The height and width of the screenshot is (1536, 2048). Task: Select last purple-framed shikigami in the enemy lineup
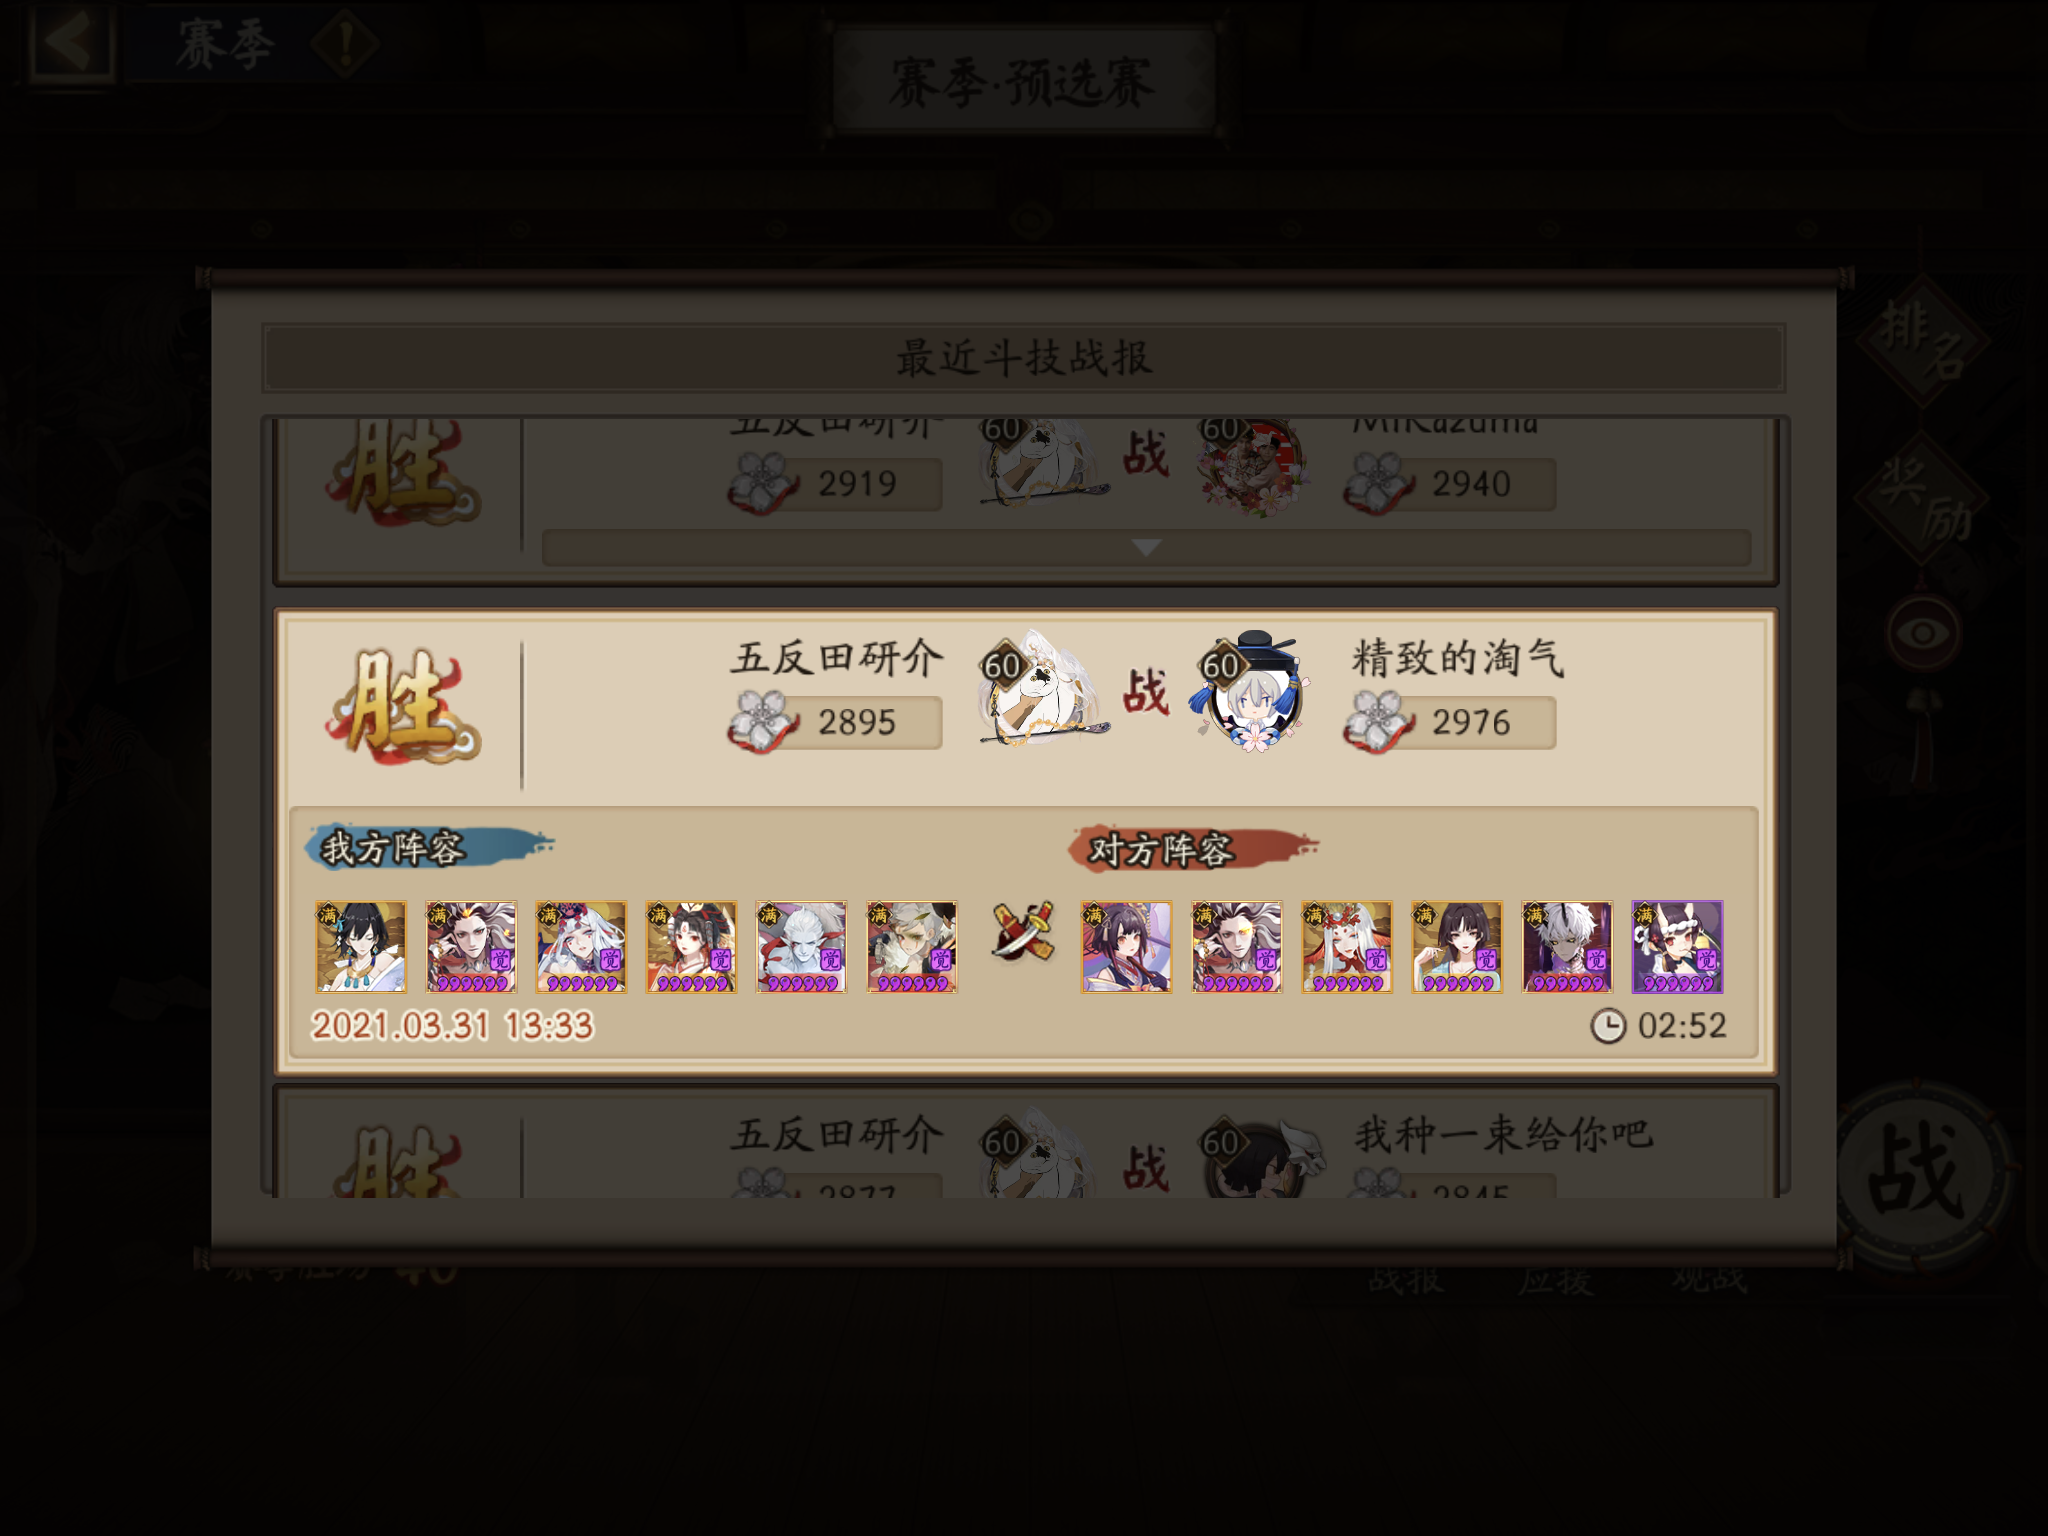coord(1677,946)
